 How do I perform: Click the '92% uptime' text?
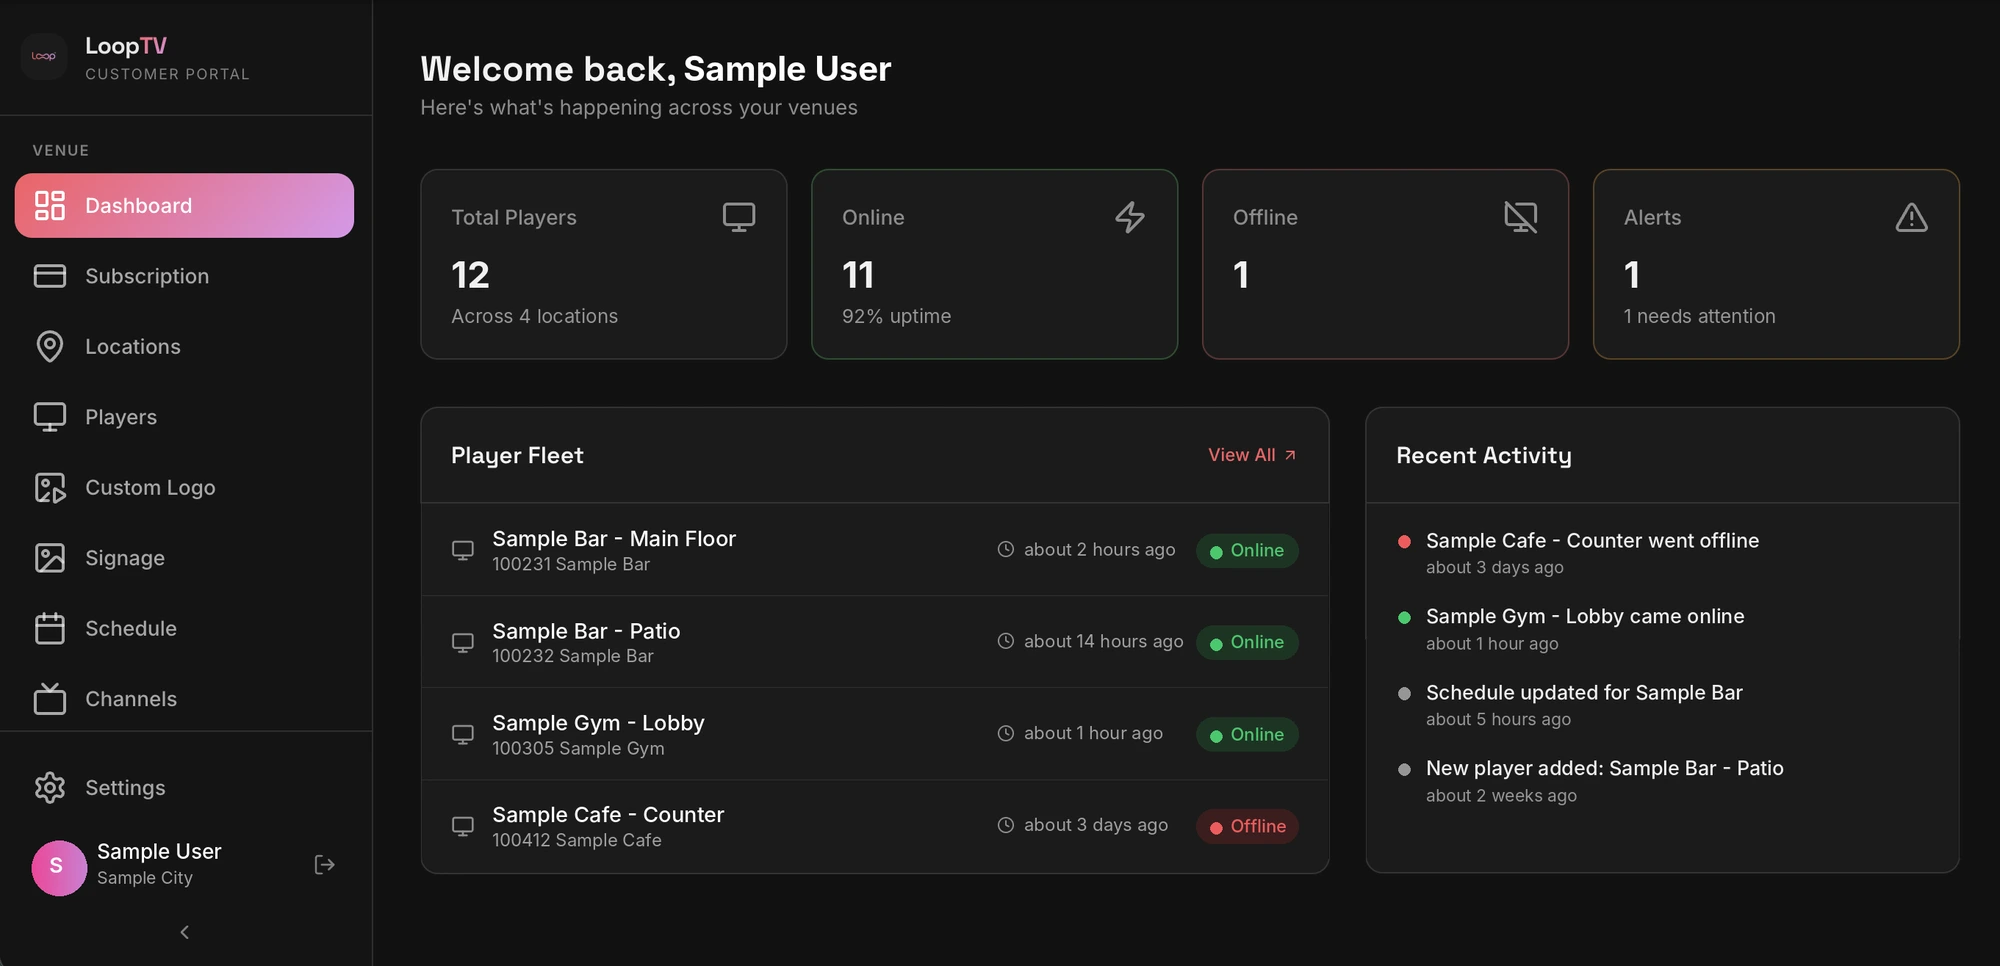pos(896,316)
